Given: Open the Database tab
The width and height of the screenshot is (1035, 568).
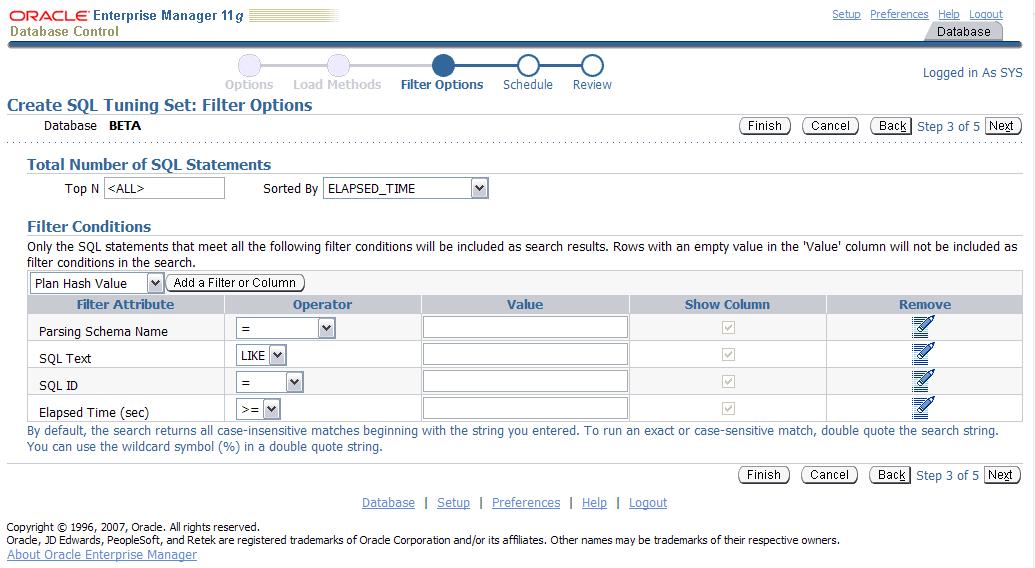Looking at the screenshot, I should 963,32.
